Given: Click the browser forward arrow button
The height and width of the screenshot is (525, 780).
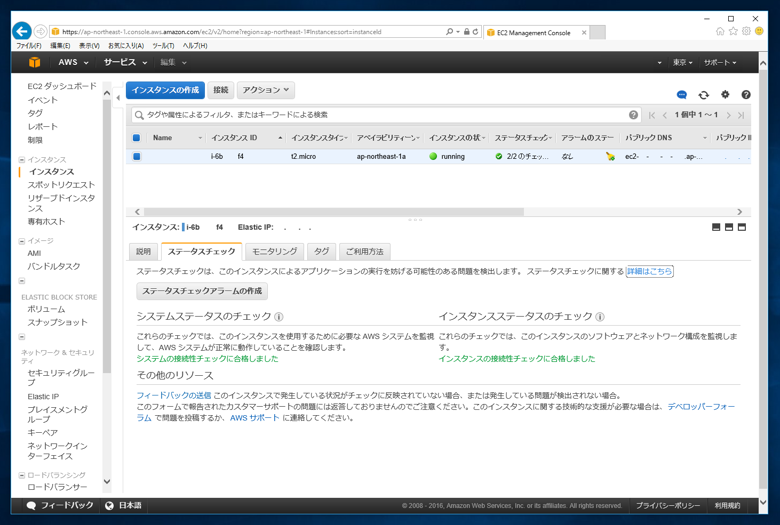Looking at the screenshot, I should [x=41, y=31].
